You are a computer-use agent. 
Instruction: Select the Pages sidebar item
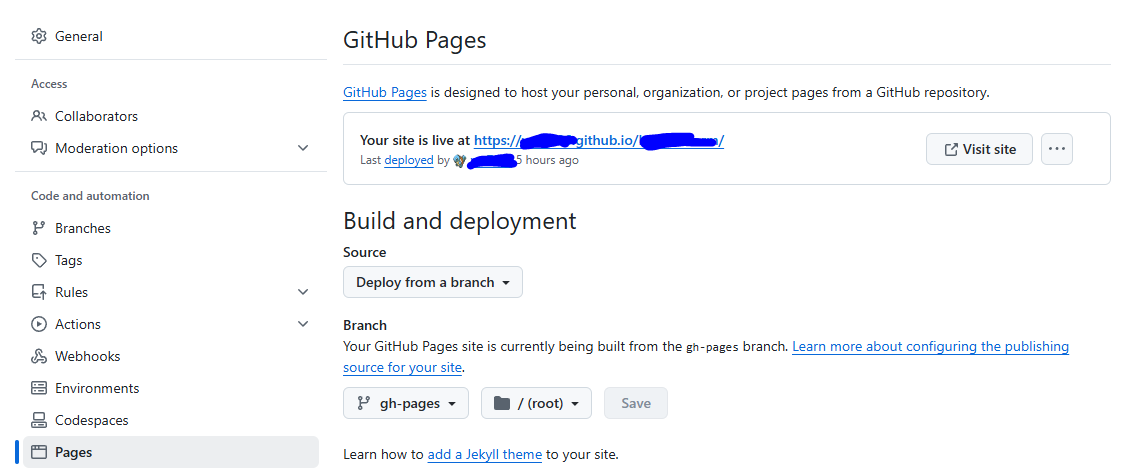pos(171,452)
